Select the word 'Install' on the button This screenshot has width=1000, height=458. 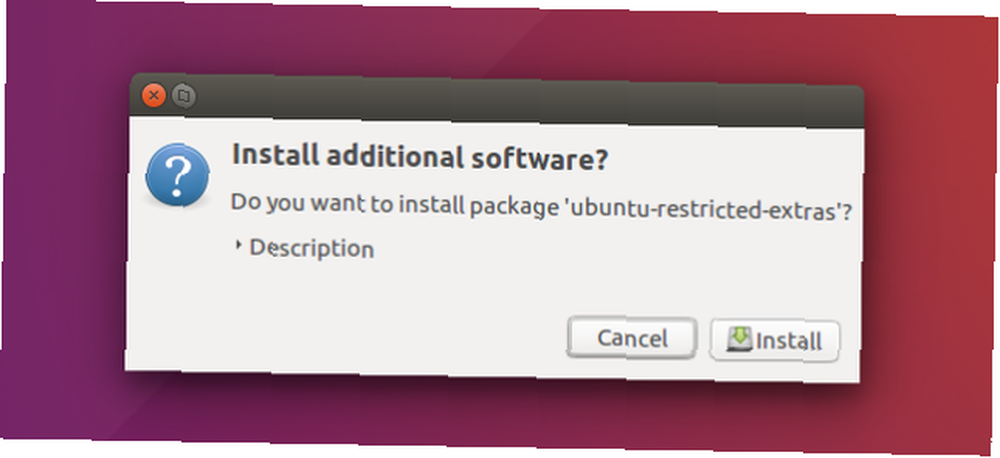tap(788, 341)
